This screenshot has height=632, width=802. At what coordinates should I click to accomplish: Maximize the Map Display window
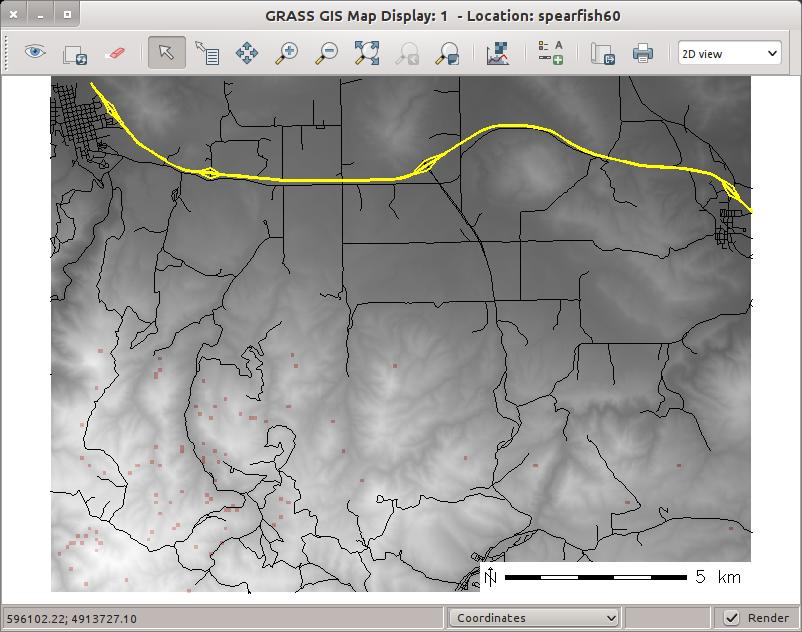[x=67, y=14]
